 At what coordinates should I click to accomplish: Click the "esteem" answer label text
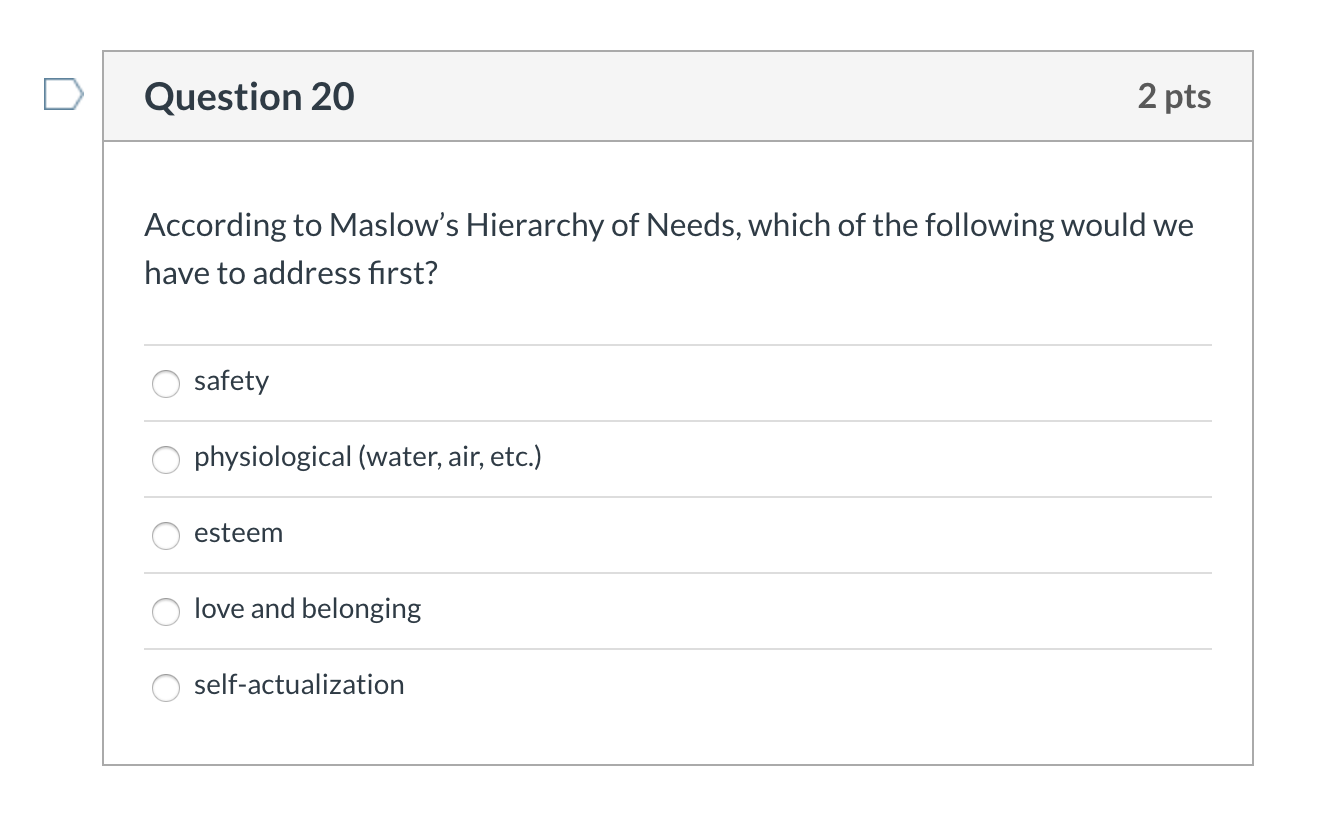click(x=238, y=533)
